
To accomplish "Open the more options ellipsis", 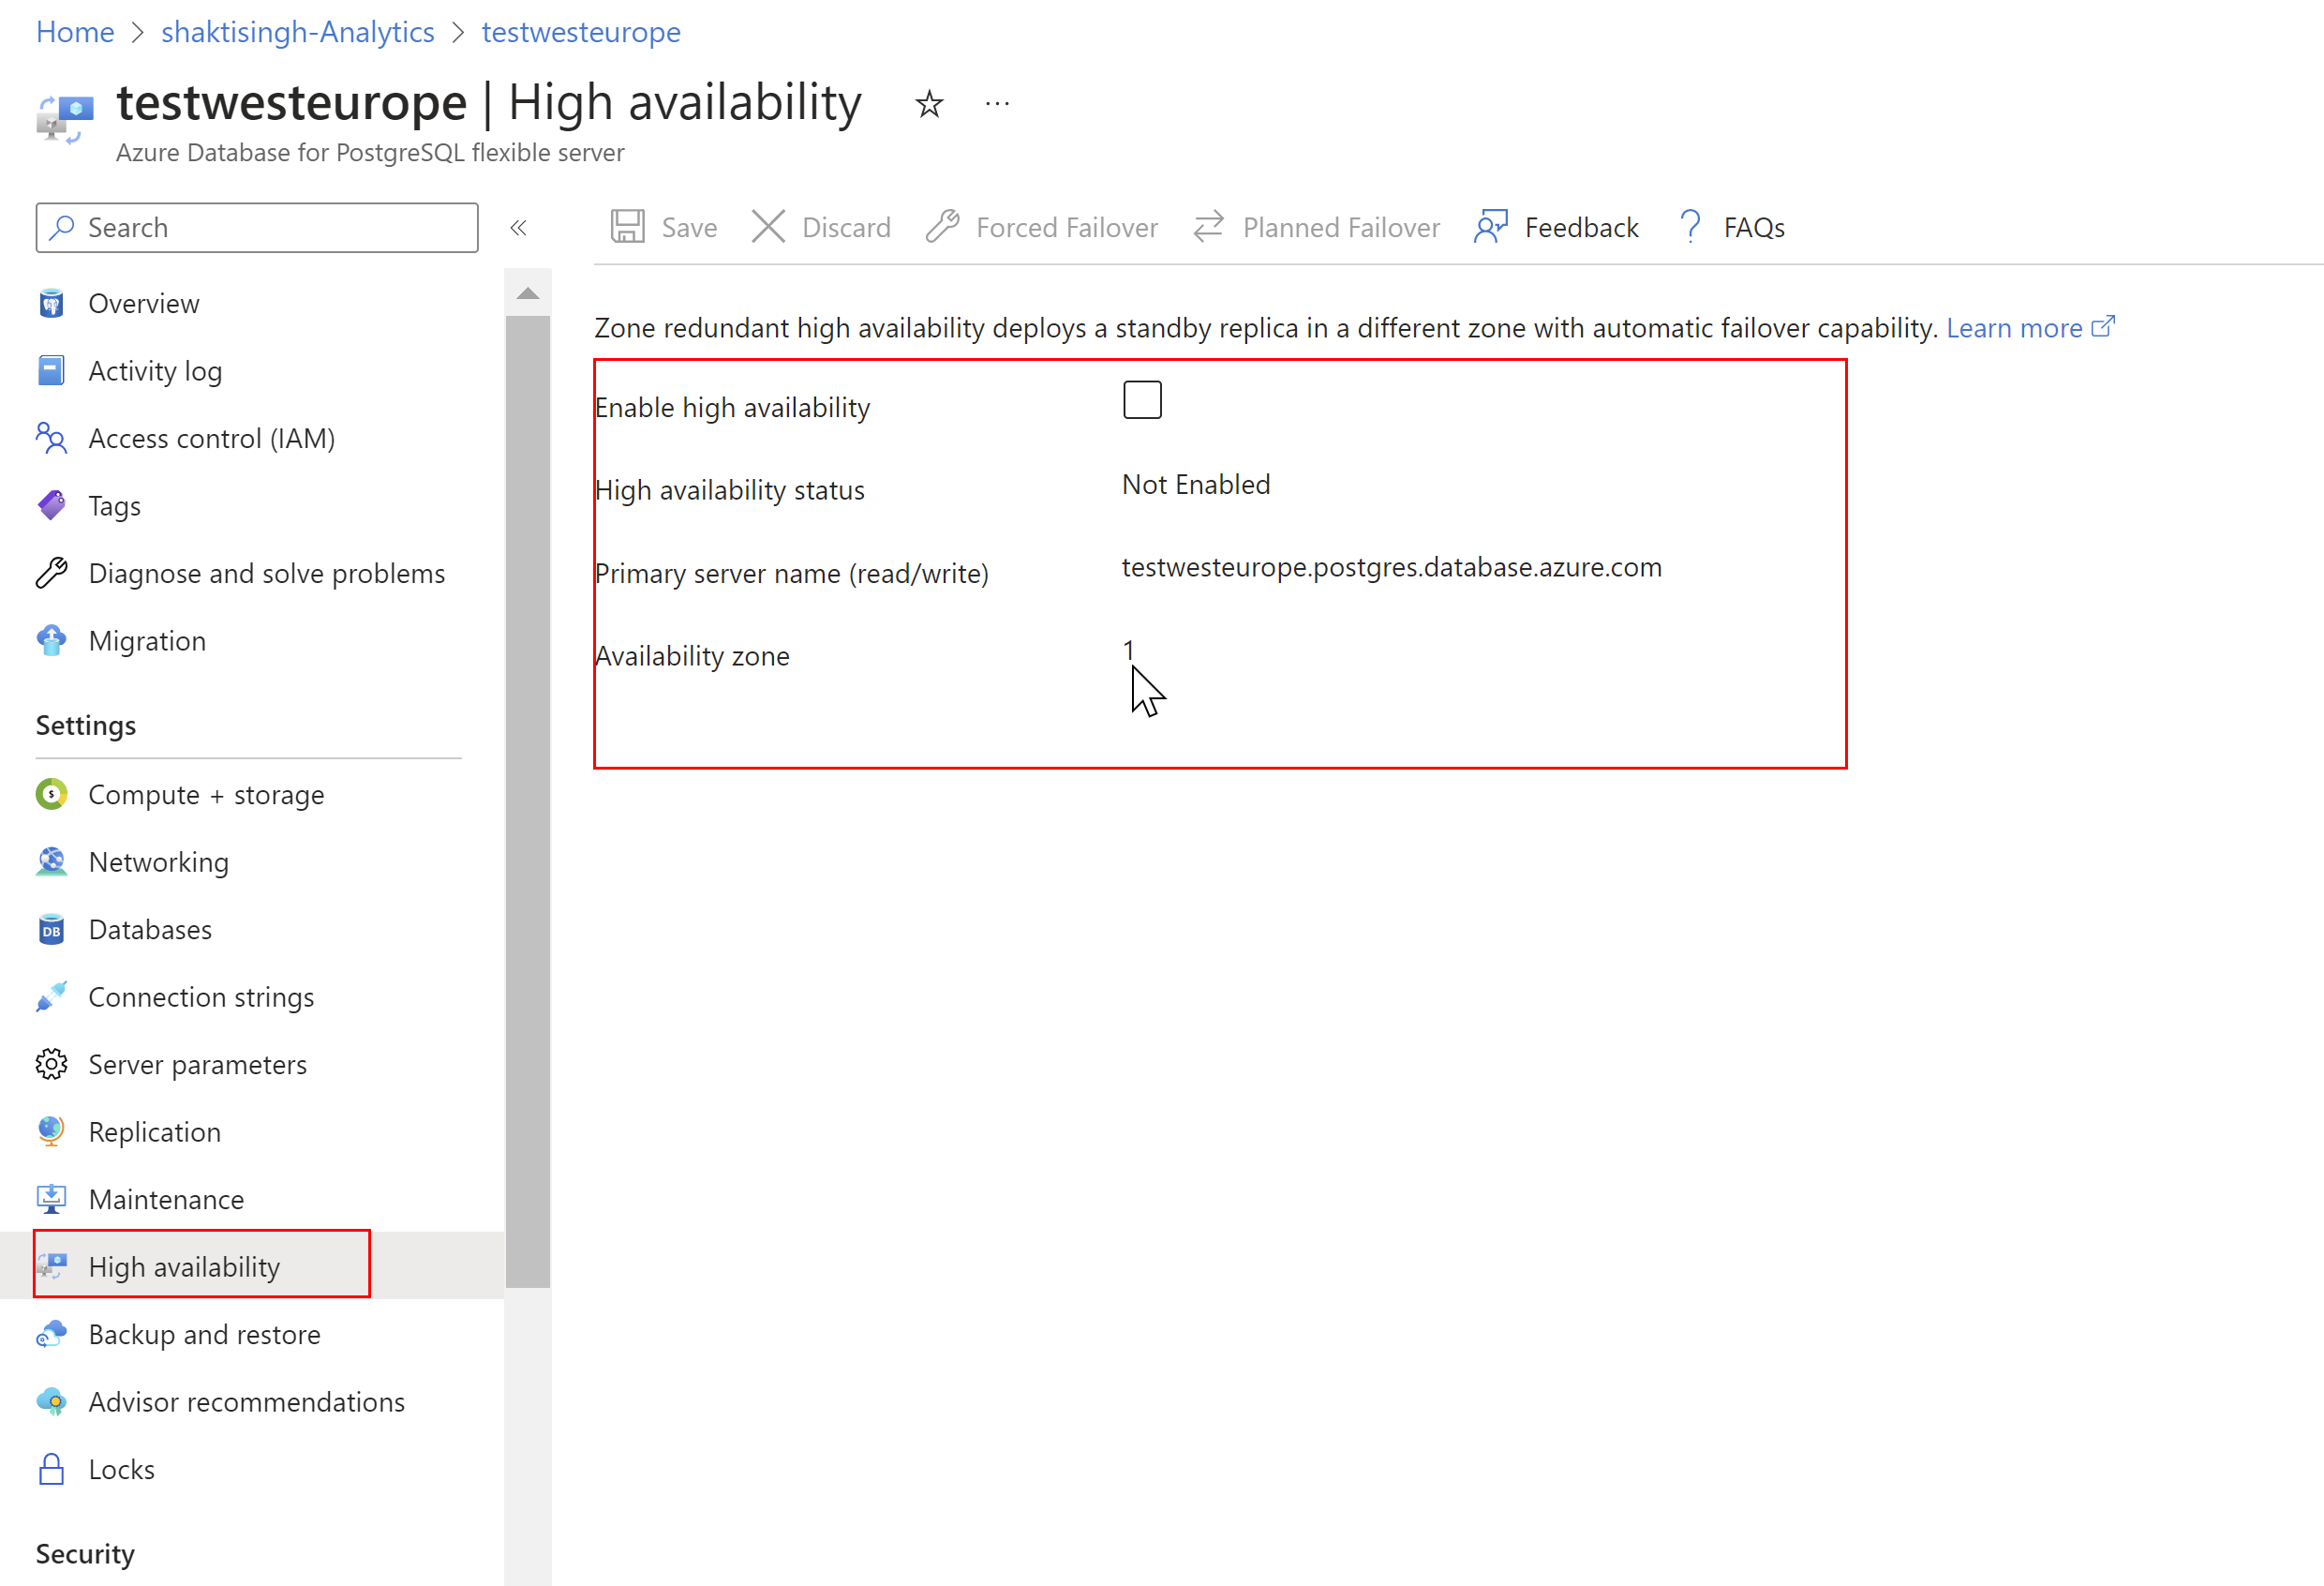I will click(x=997, y=103).
